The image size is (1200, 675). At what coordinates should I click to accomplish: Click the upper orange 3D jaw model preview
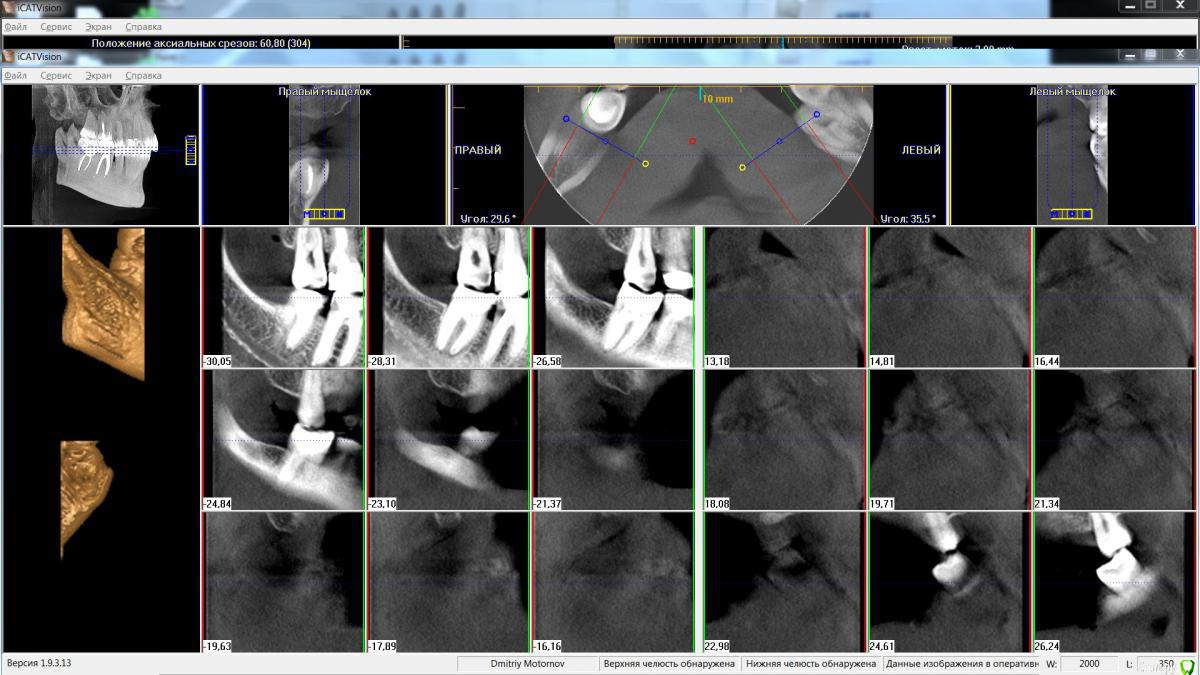[104, 303]
